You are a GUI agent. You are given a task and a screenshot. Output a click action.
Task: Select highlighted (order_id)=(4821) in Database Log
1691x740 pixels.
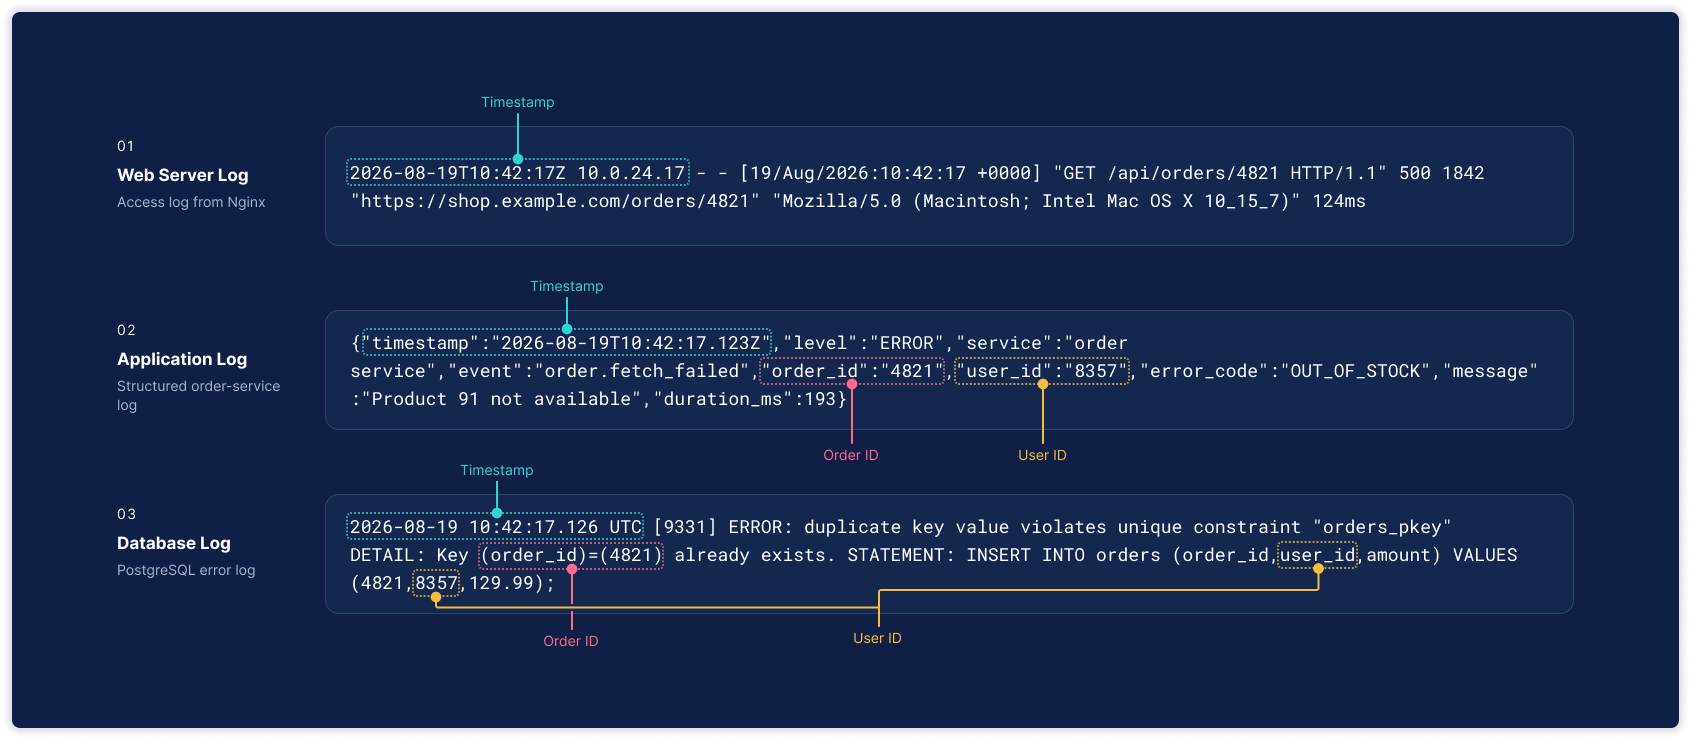571,555
